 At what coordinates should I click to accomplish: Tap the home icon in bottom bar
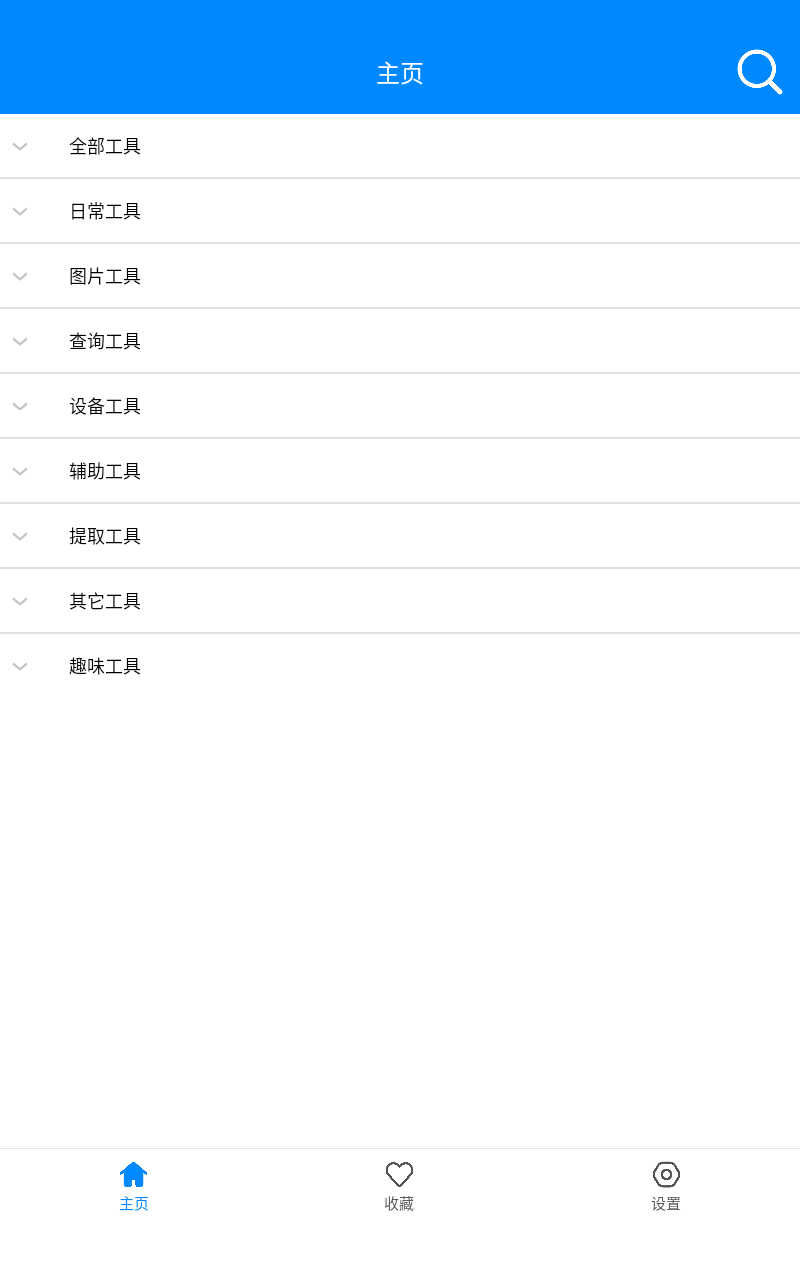pyautogui.click(x=133, y=1174)
